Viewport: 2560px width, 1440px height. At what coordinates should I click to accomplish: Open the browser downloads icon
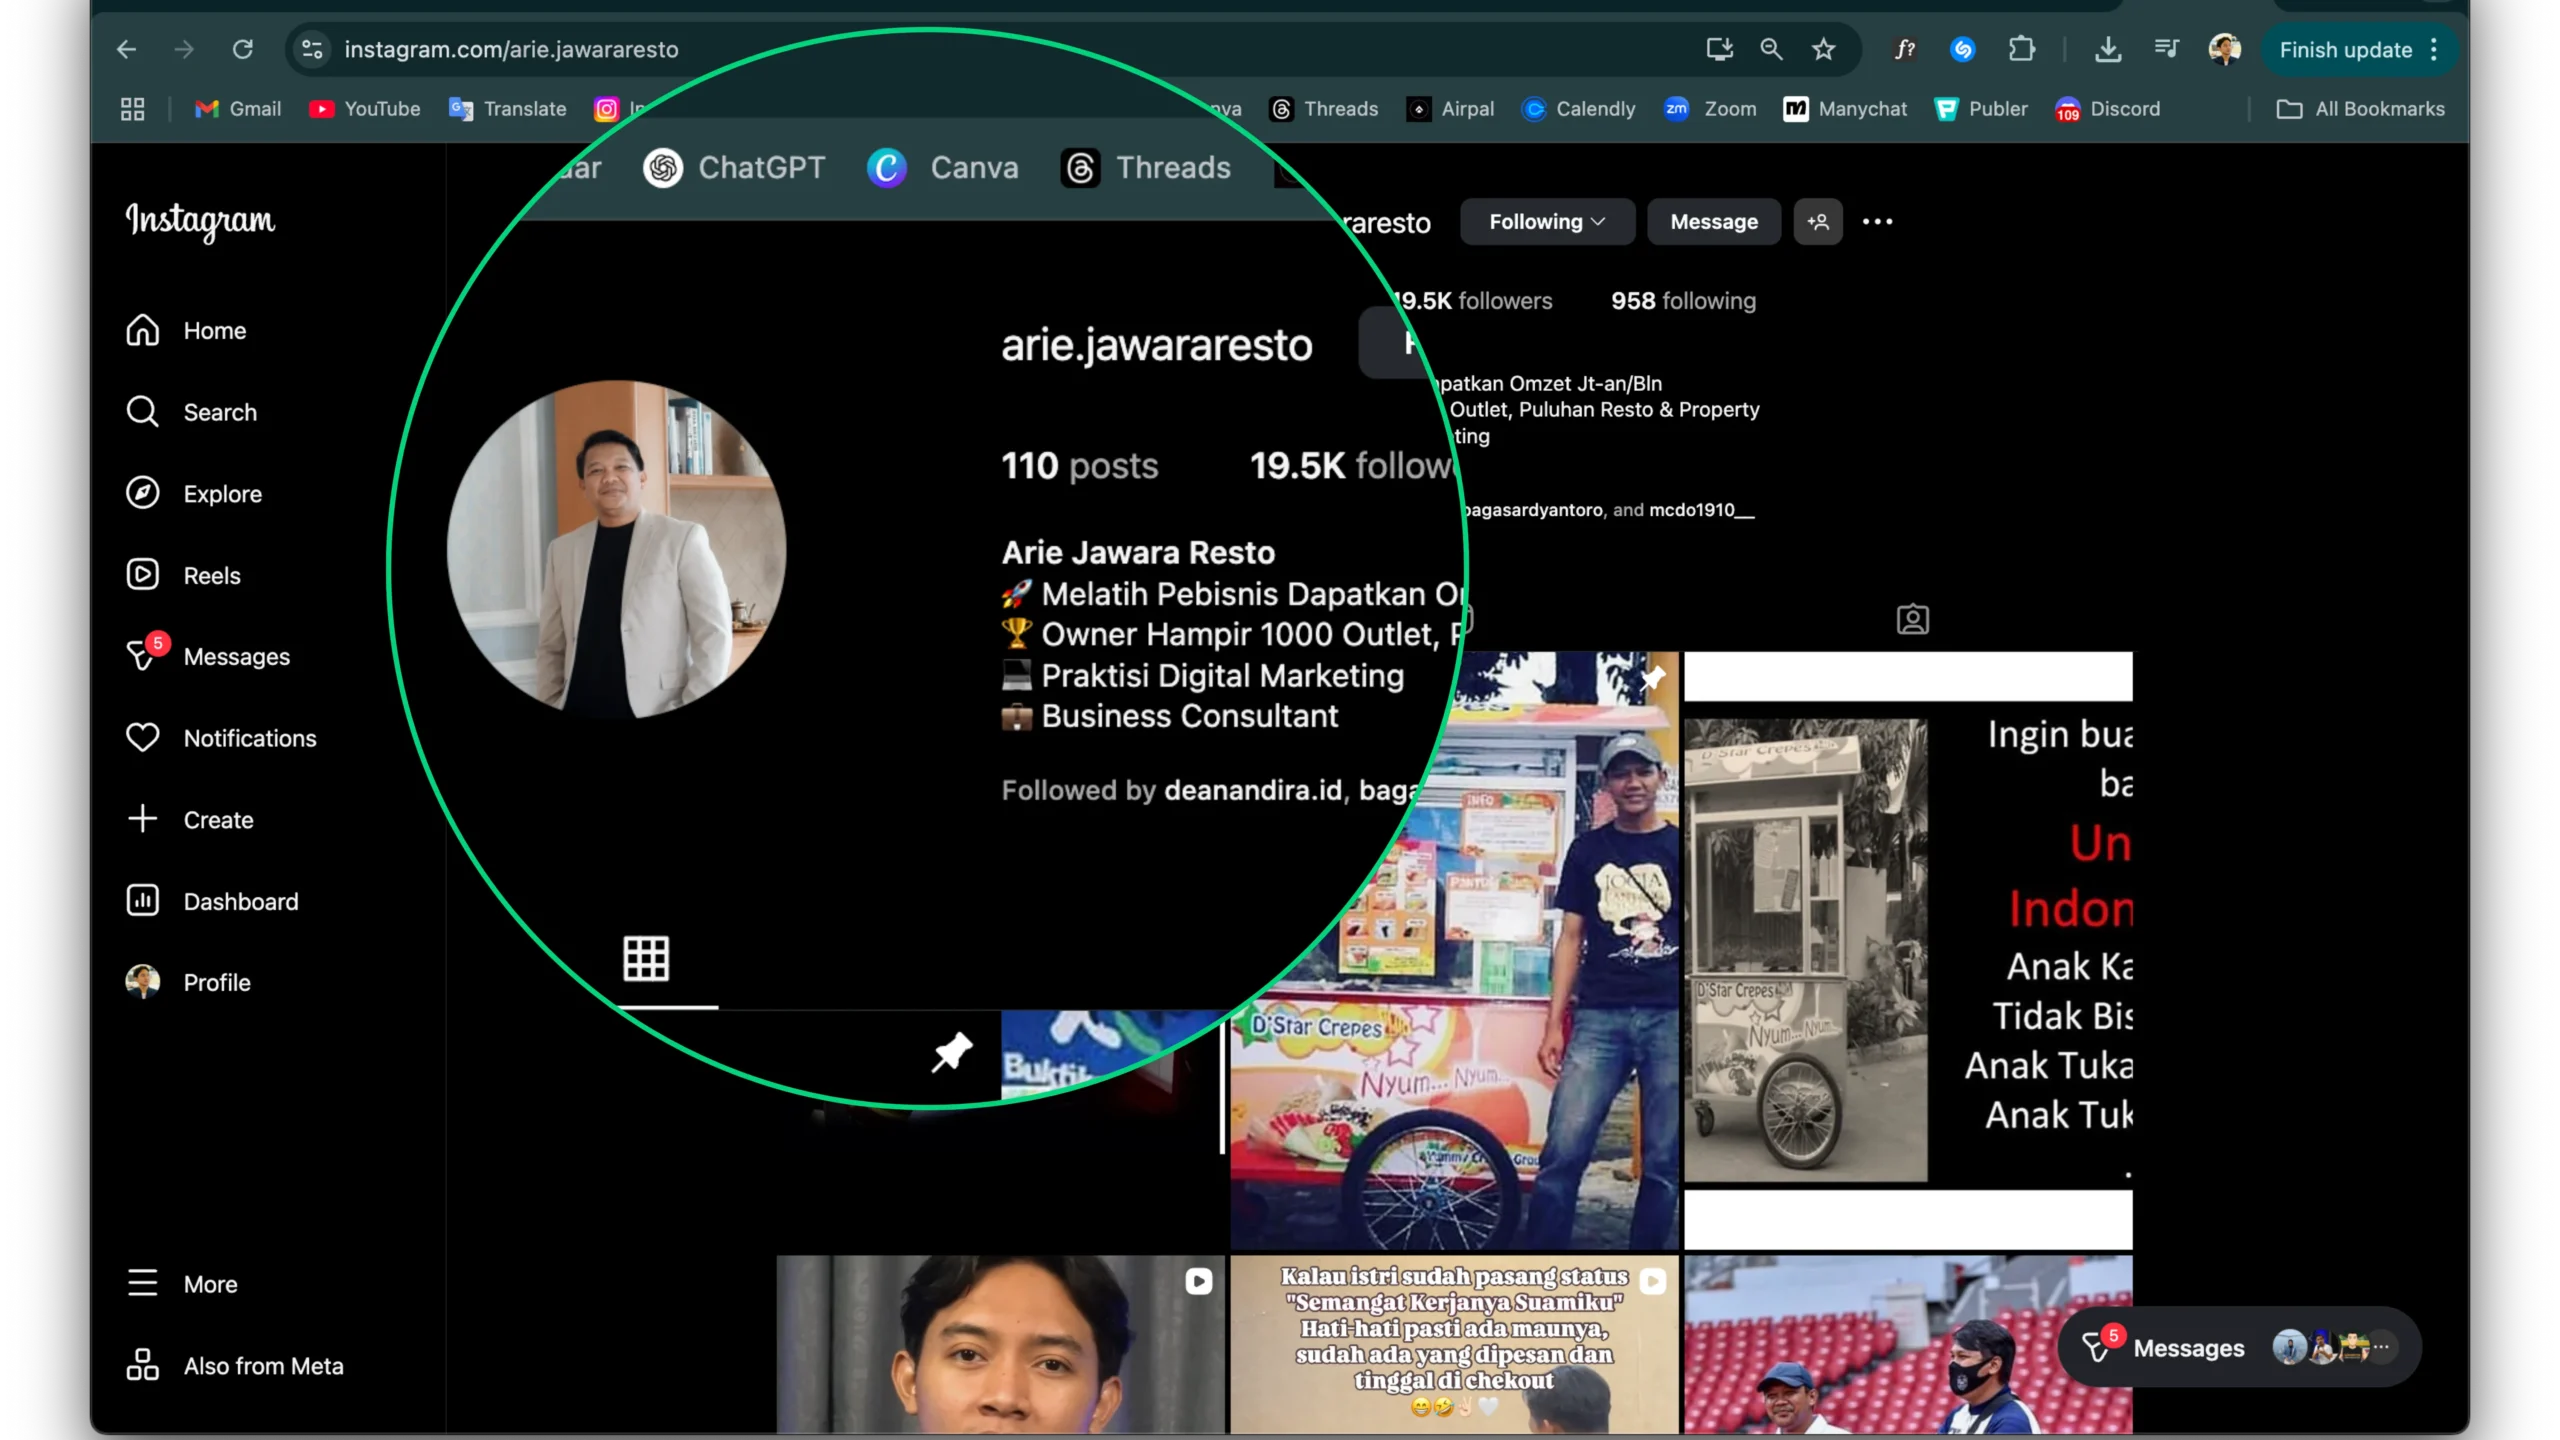[2108, 49]
